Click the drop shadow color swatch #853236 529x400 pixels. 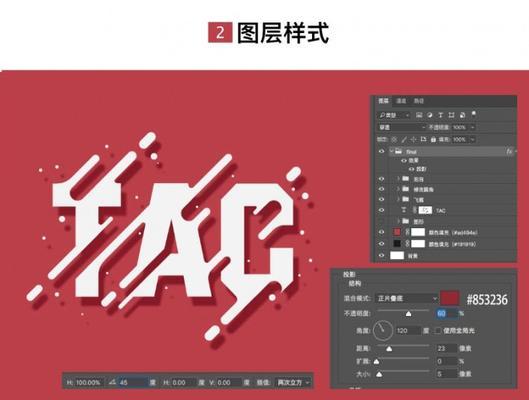click(449, 298)
